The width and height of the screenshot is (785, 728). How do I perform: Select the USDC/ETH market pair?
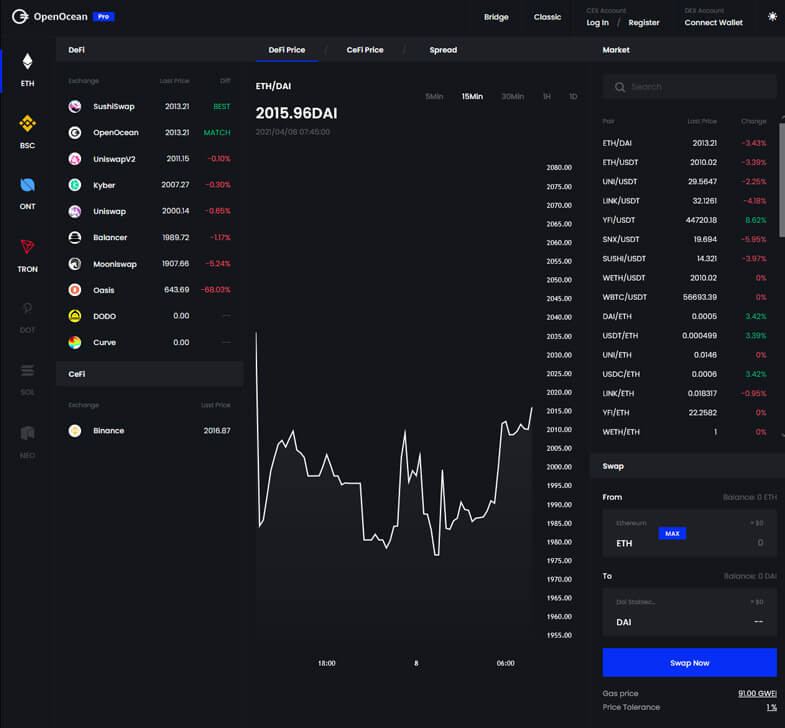tap(684, 374)
